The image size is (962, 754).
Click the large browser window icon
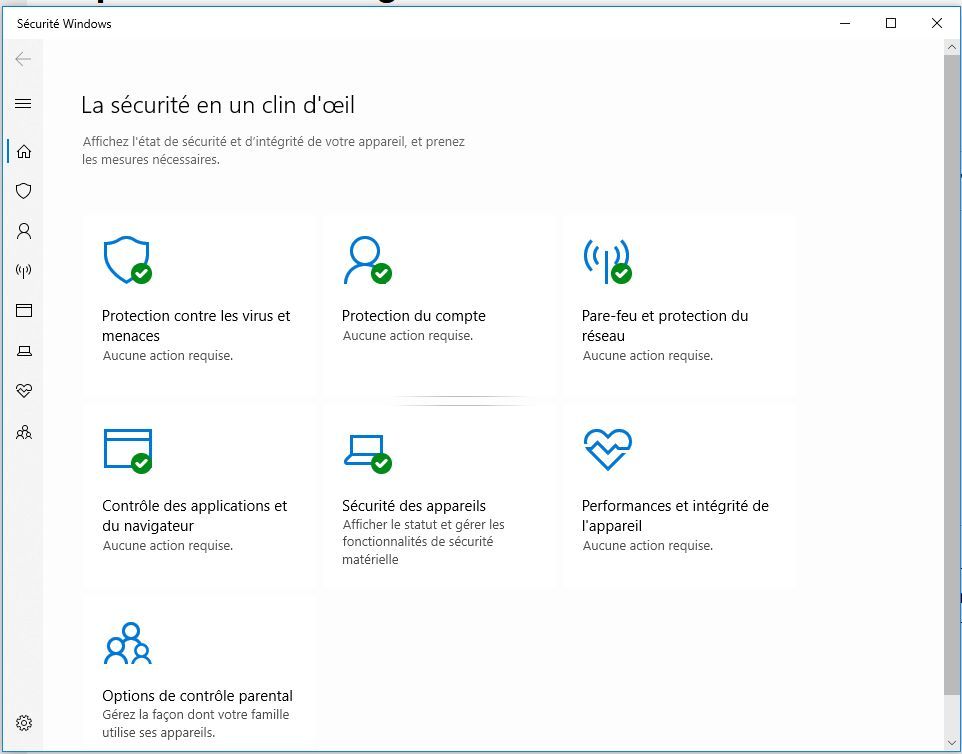click(128, 450)
